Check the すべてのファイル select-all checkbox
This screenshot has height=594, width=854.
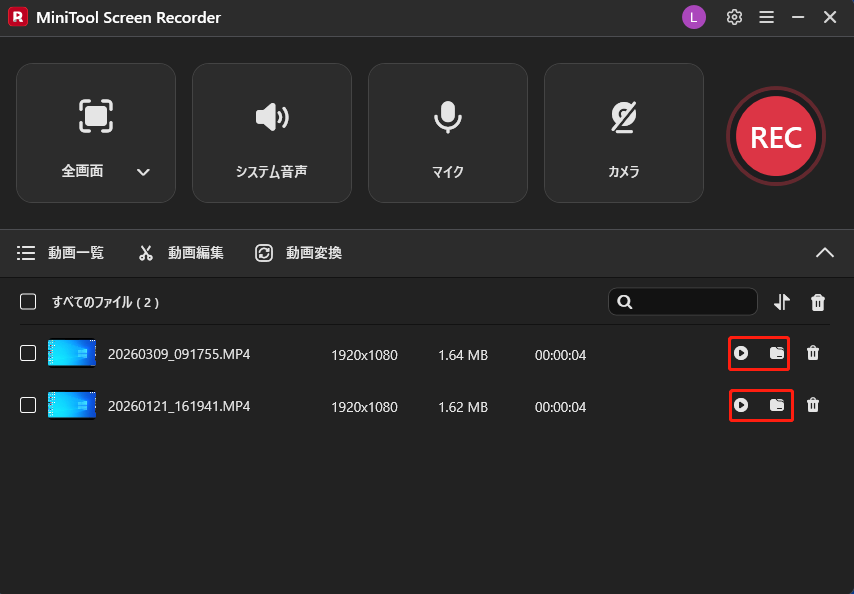coord(28,301)
